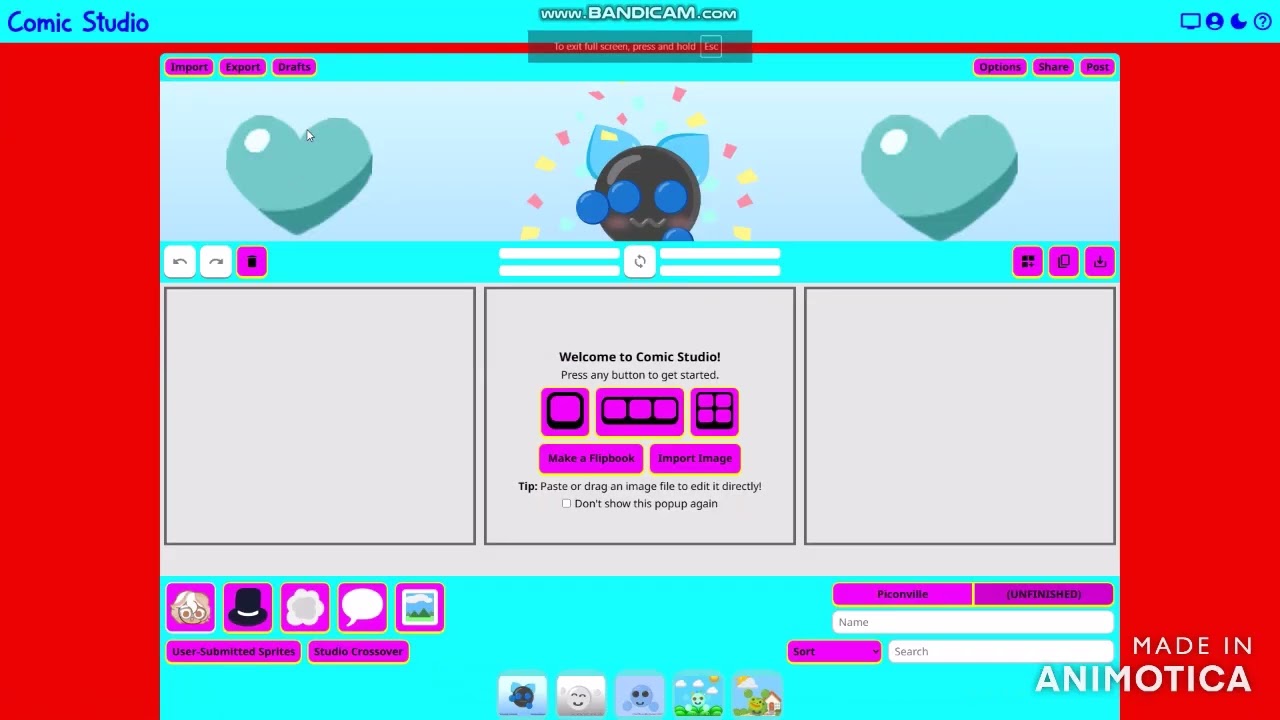Click the download icon in the toolbar
This screenshot has height=720, width=1280.
click(1100, 262)
